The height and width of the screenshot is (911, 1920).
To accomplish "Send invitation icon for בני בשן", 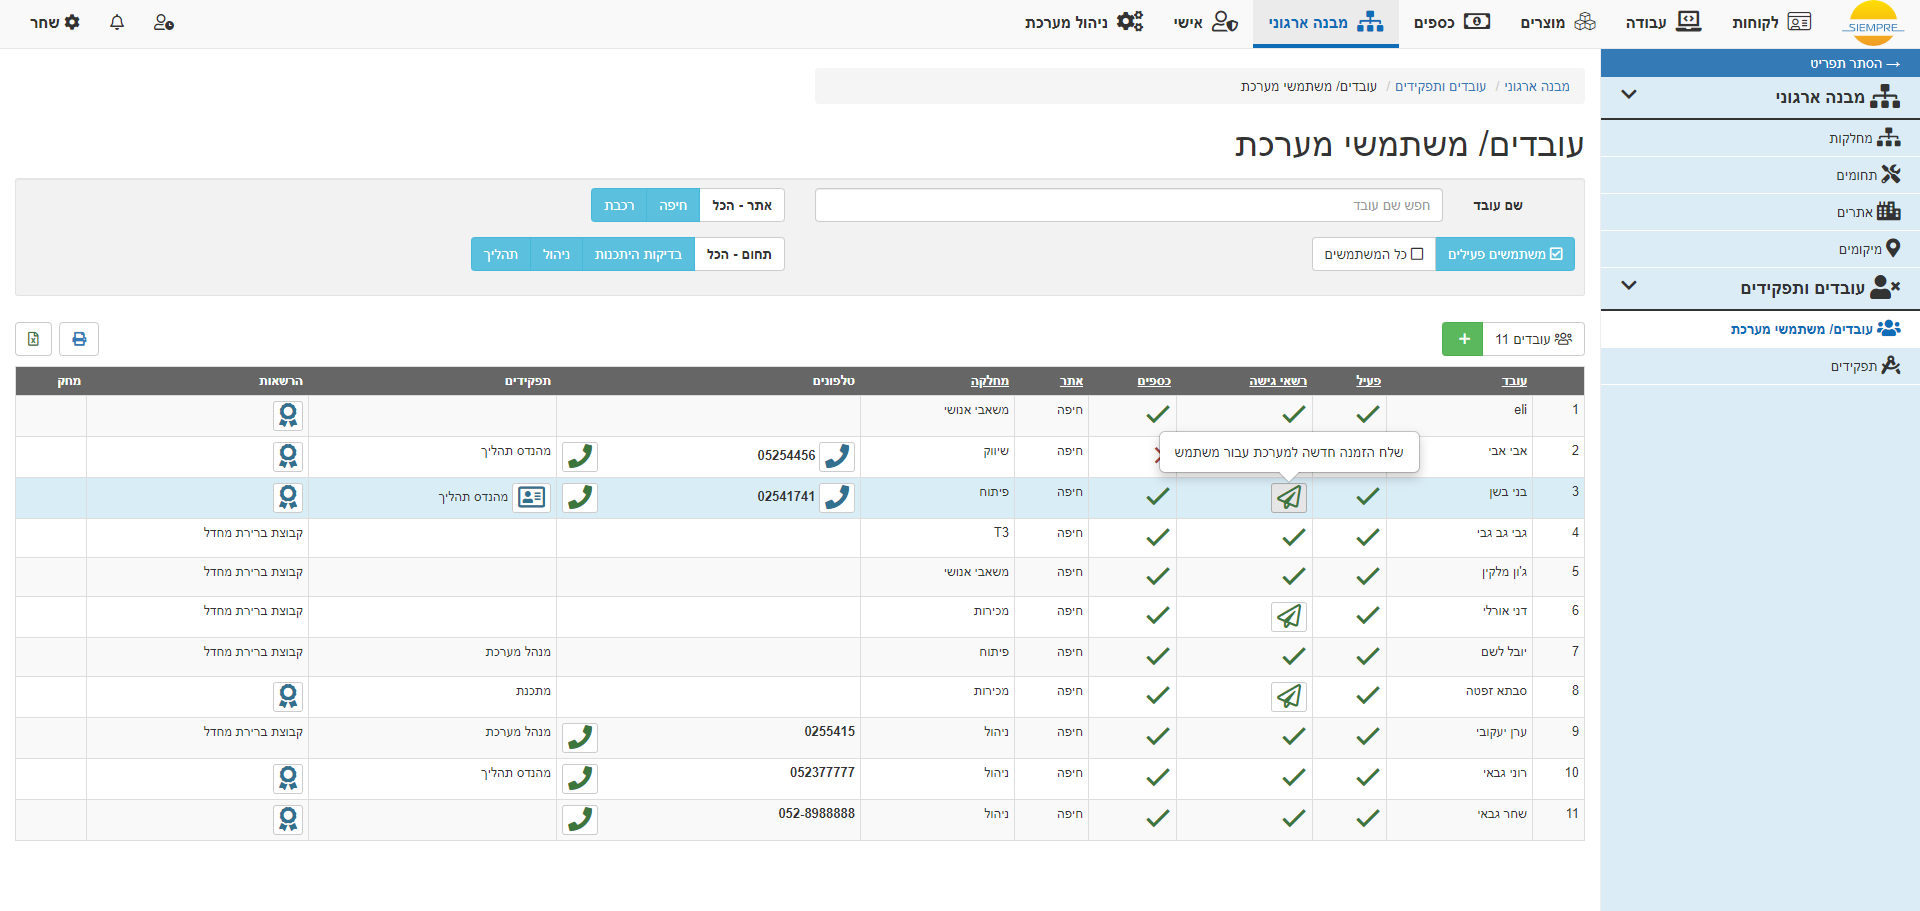I will pos(1288,497).
